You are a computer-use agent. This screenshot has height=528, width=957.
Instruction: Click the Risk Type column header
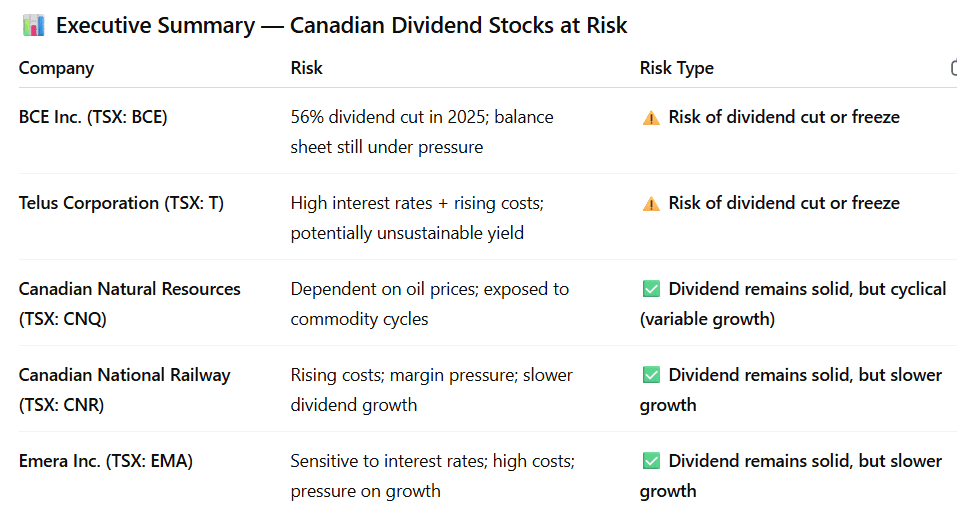click(676, 68)
